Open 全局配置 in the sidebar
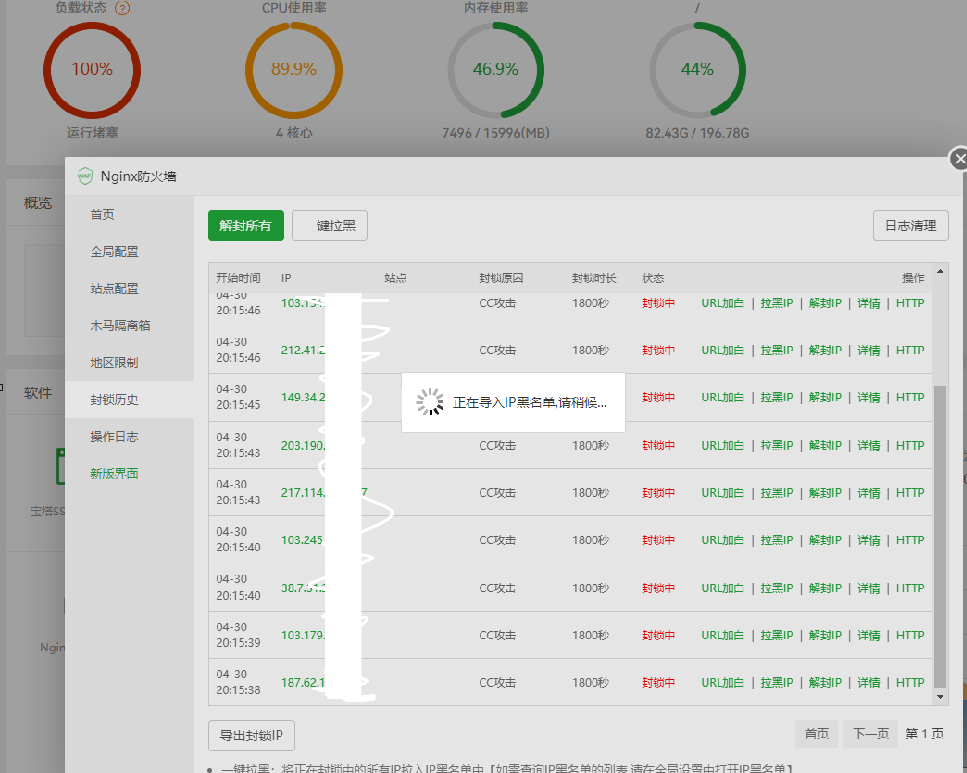Screen dimensions: 967x773 click(115, 252)
